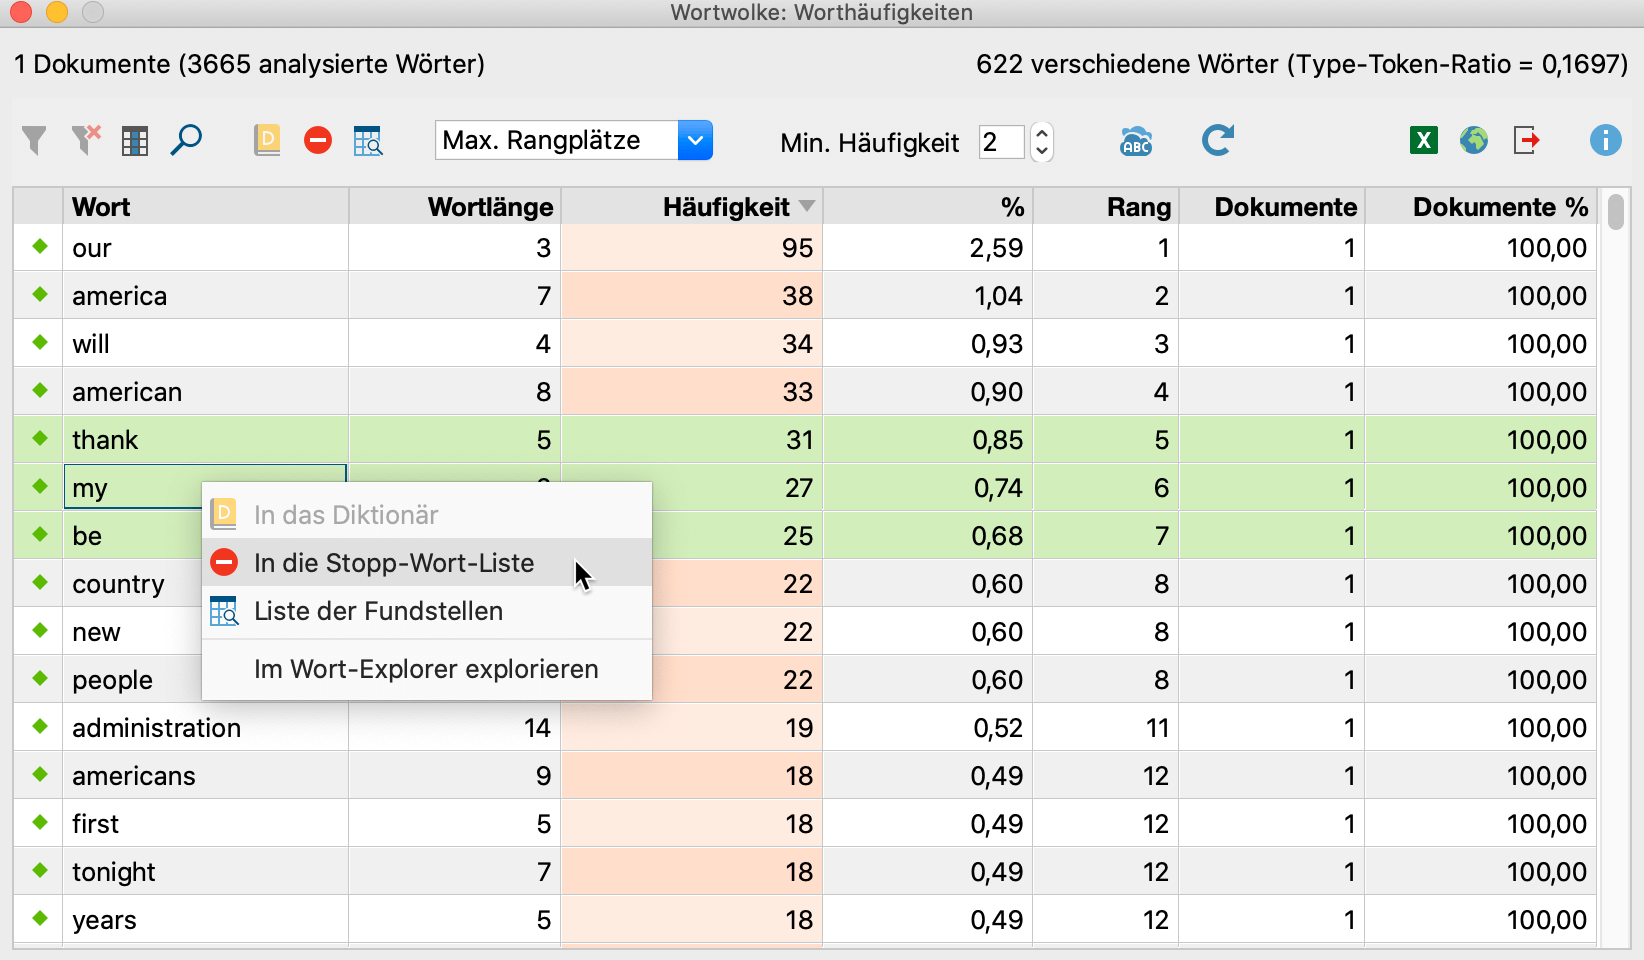Image resolution: width=1644 pixels, height=960 pixels.
Task: Click the 'will' word cell
Action: 206,344
